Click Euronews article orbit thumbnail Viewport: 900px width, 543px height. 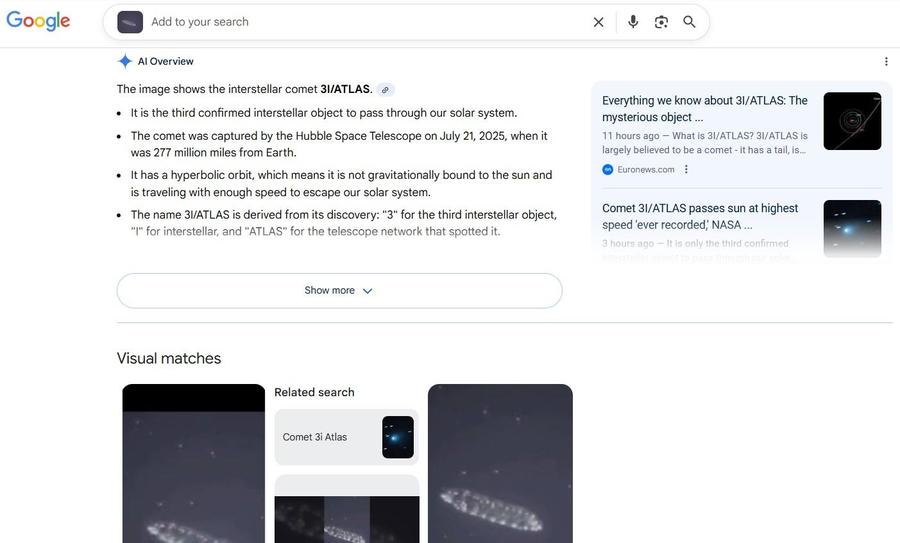(852, 121)
